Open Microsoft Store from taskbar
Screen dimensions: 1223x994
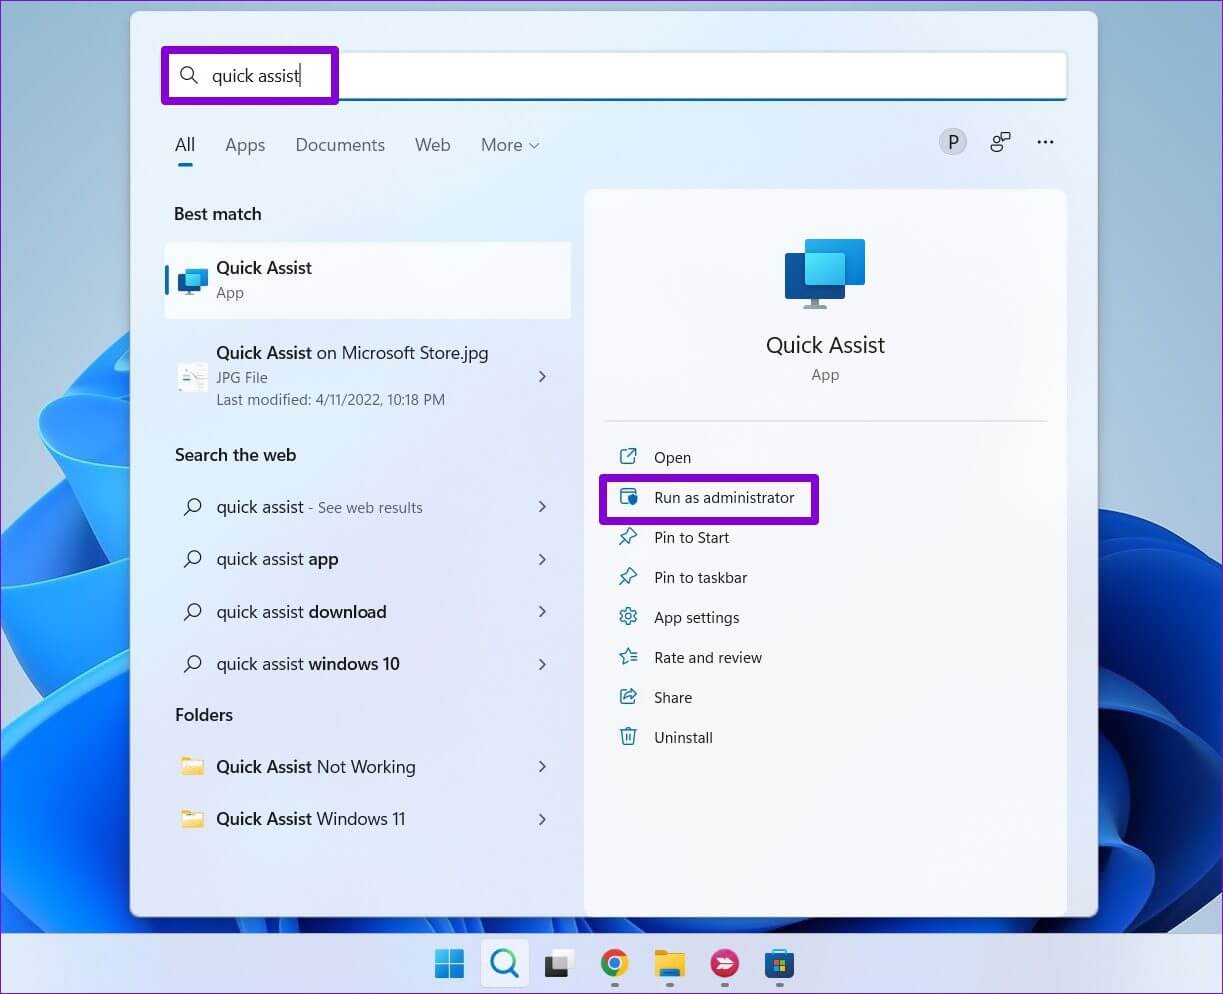pos(778,964)
